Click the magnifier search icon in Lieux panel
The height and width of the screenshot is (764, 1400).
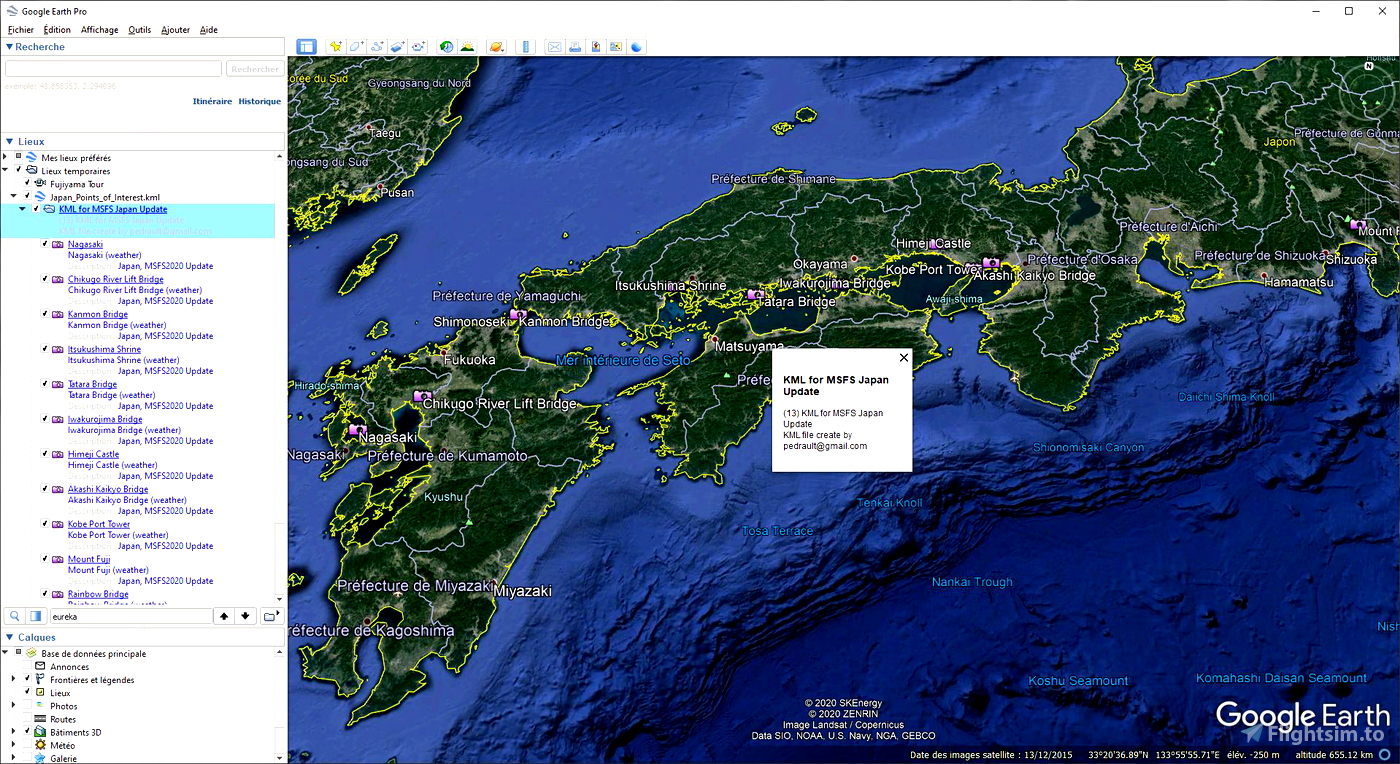pos(15,616)
